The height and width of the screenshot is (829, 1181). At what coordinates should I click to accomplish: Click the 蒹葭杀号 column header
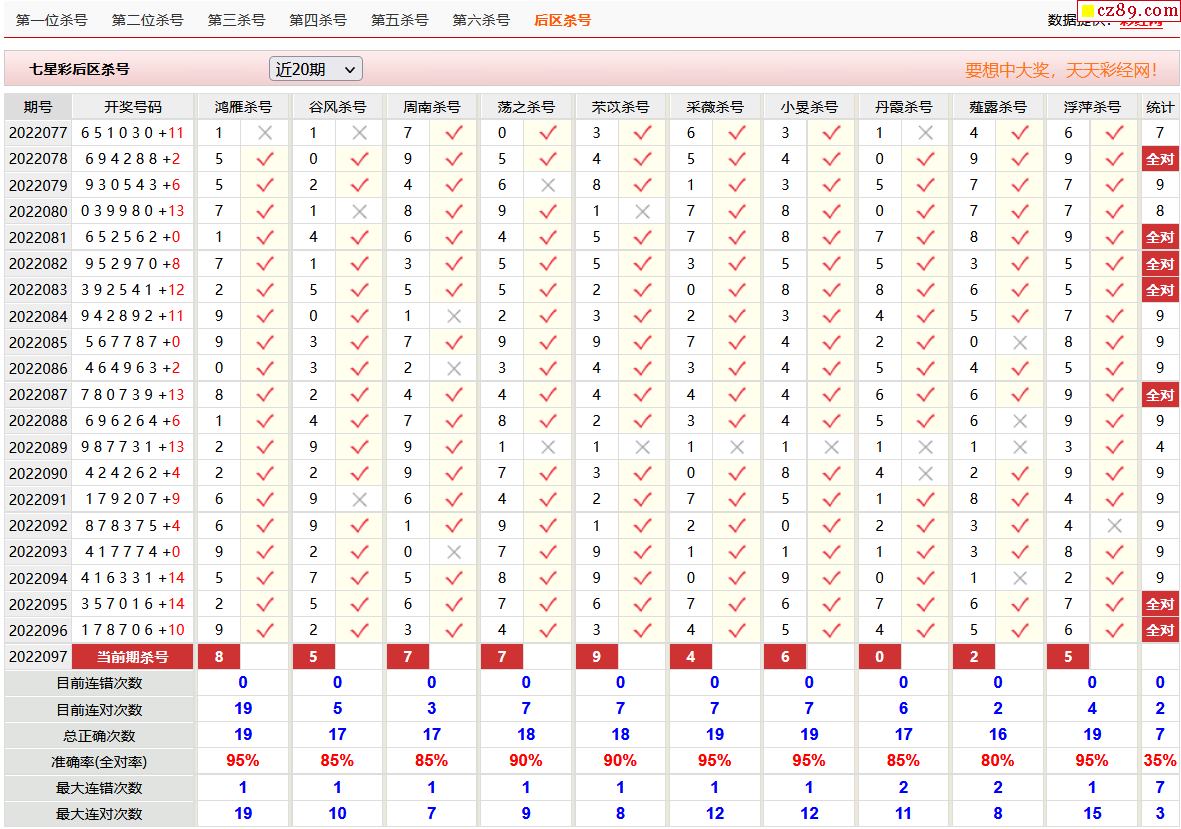[x=998, y=107]
